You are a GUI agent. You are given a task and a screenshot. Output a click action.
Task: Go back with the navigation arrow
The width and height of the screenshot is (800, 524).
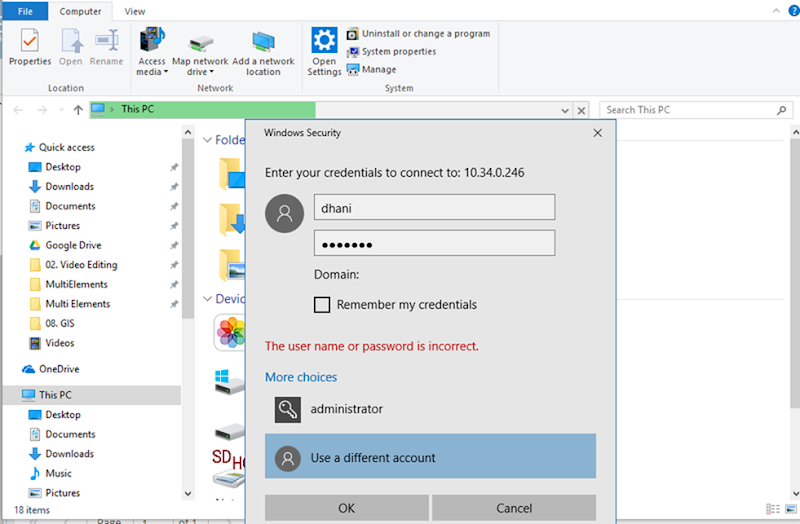[x=18, y=110]
